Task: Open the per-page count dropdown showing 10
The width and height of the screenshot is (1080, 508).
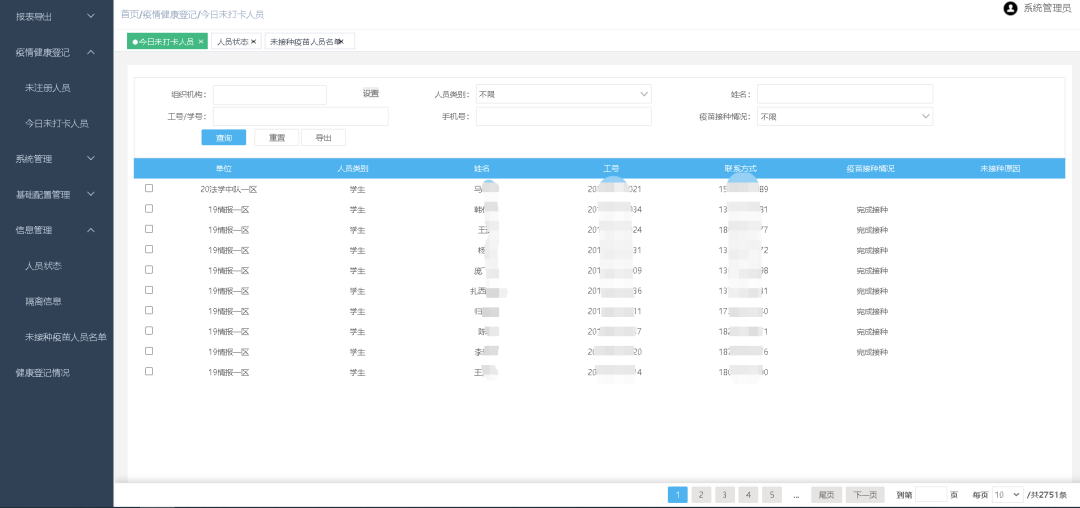Action: [1008, 494]
